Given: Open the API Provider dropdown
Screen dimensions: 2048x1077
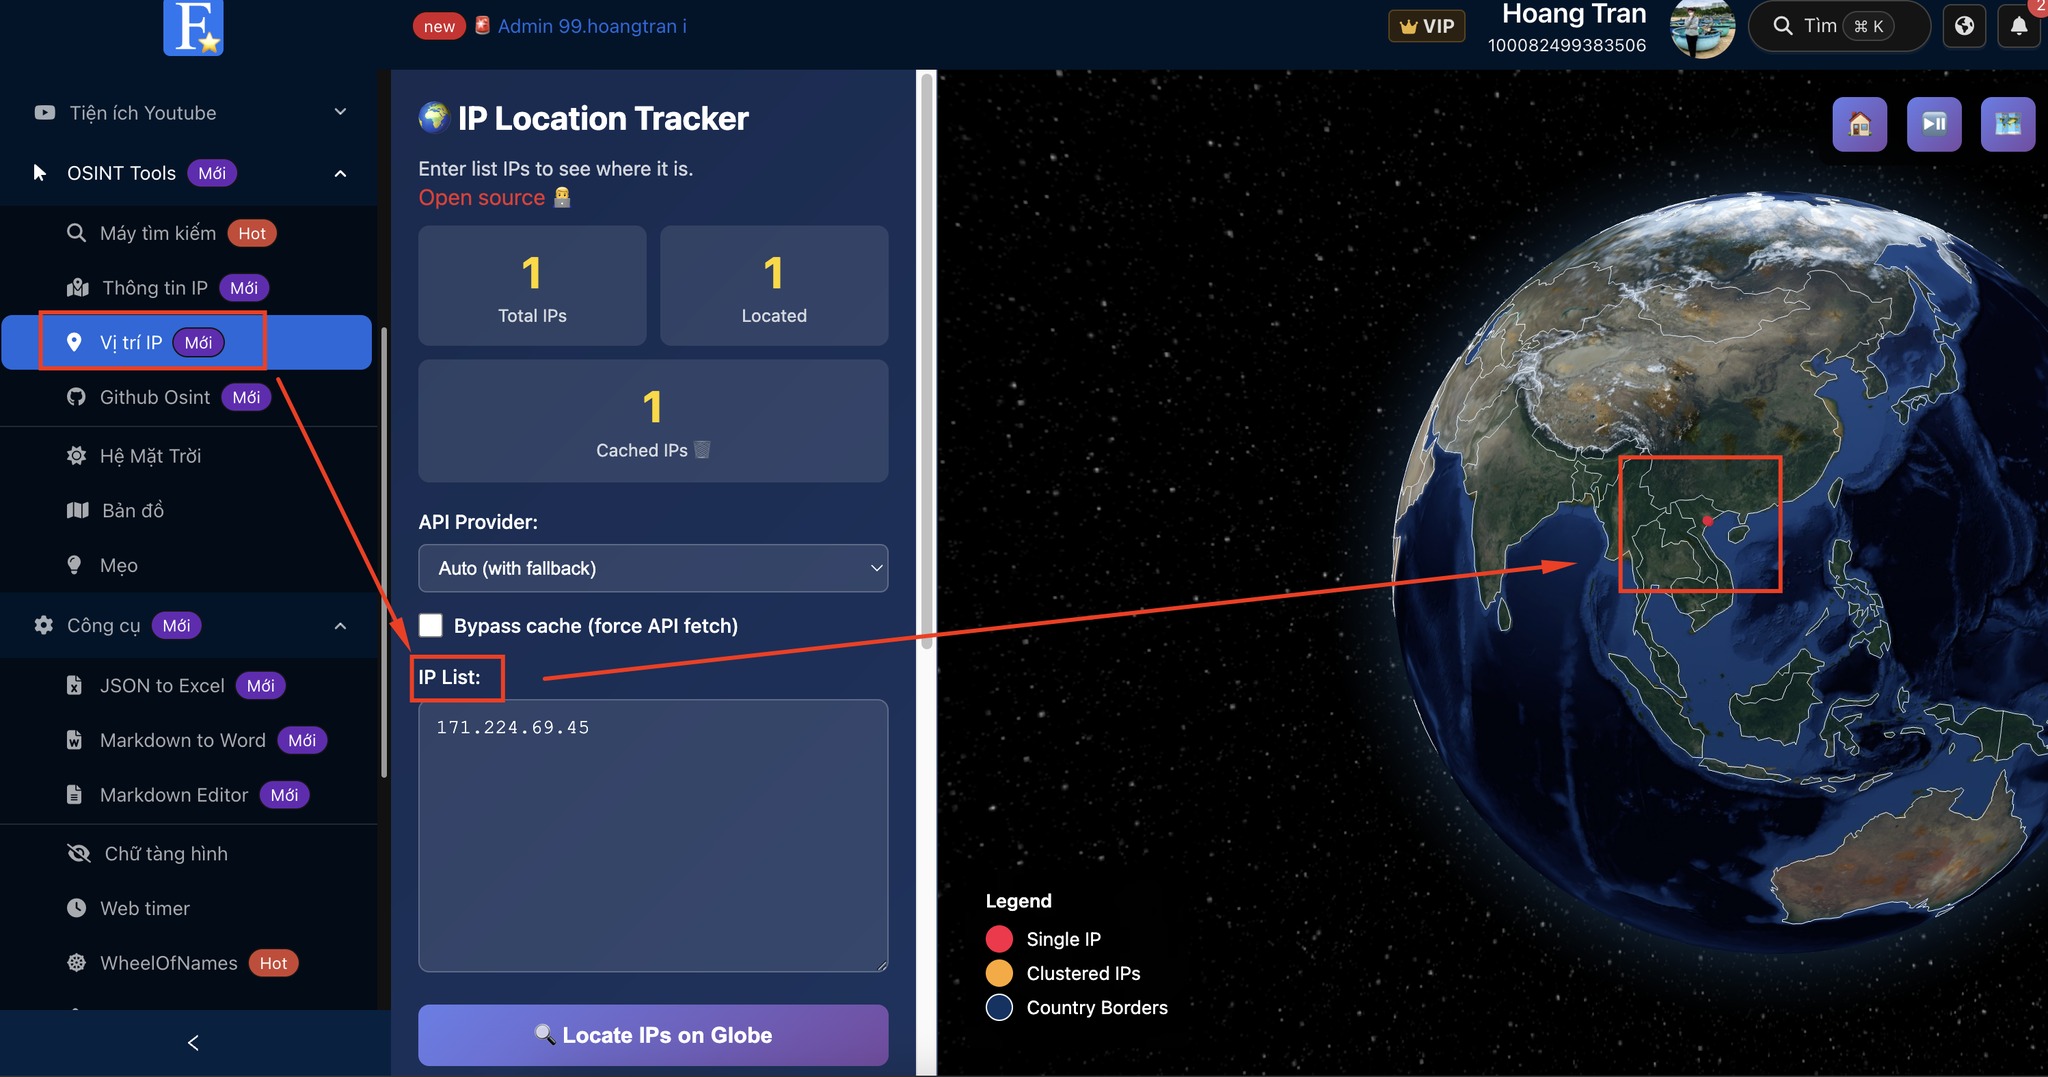Looking at the screenshot, I should point(653,568).
